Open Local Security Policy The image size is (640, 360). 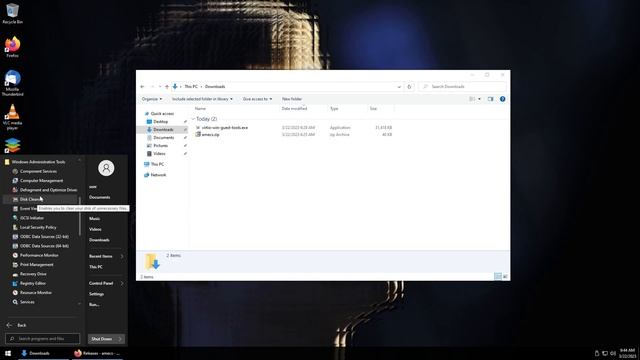(x=38, y=227)
